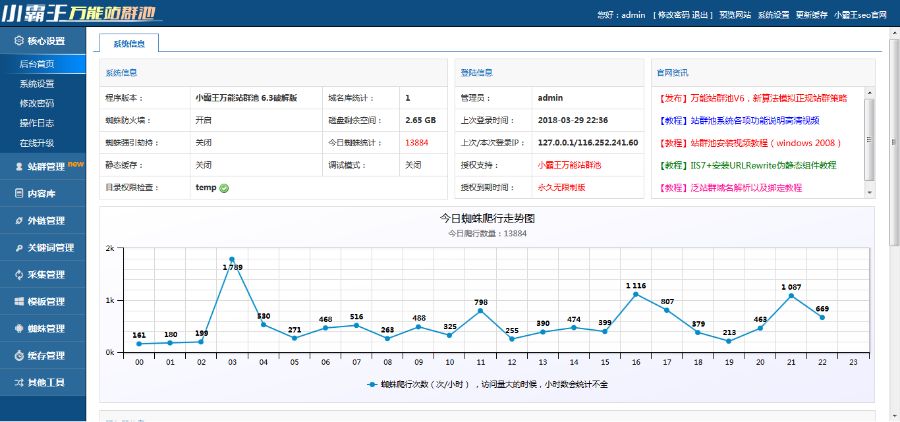
Task: Click the 今日蜘蛛爬行走势图 chart title
Action: point(487,219)
